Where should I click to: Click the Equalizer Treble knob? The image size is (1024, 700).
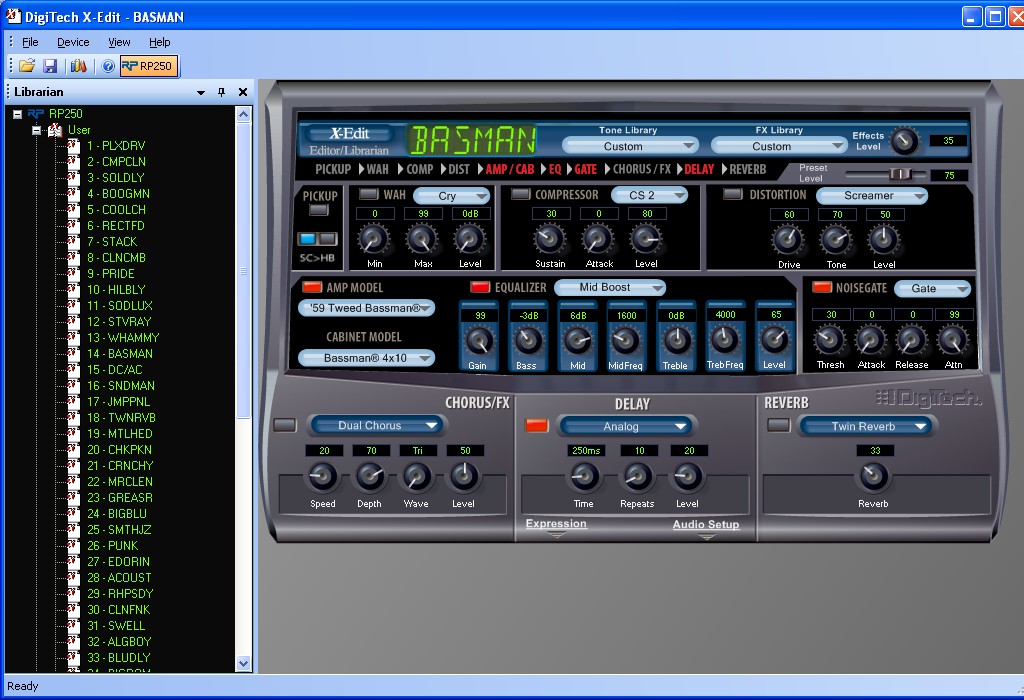pyautogui.click(x=677, y=341)
